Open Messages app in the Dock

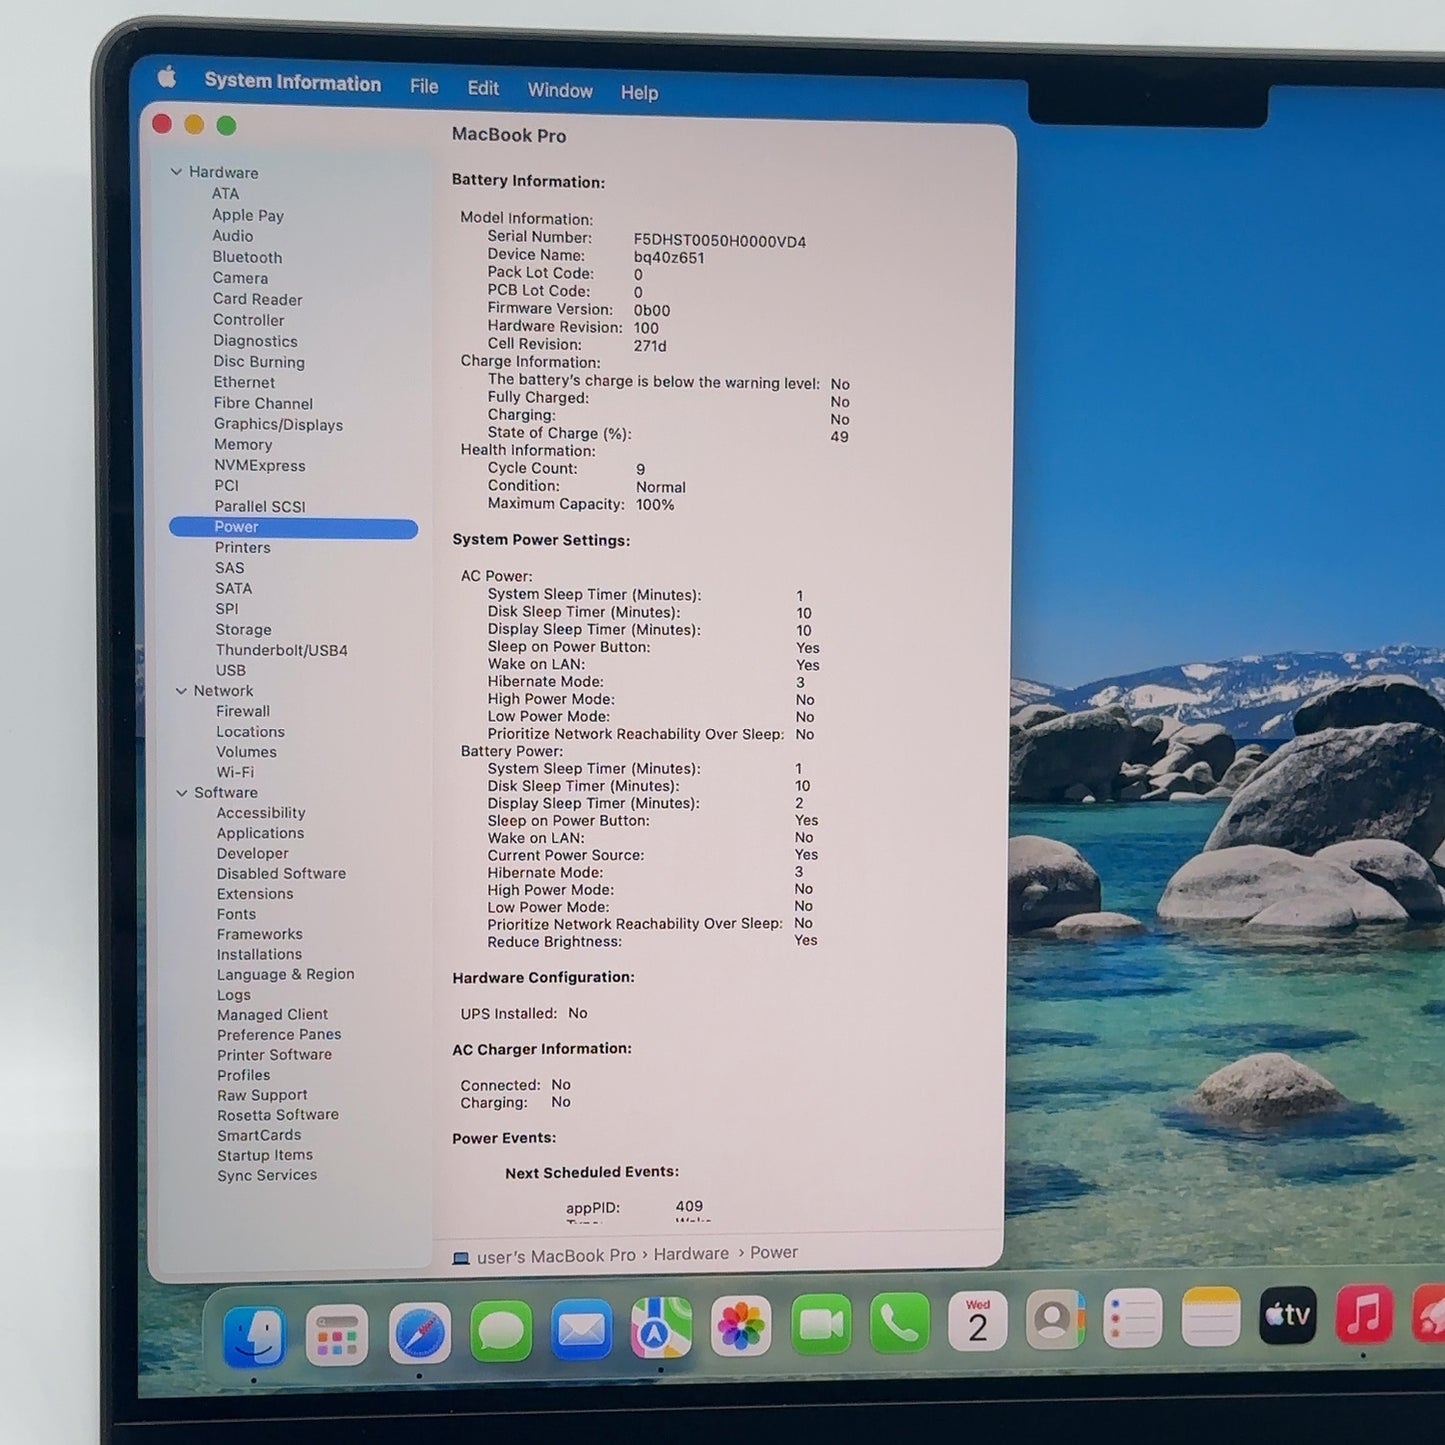point(501,1332)
